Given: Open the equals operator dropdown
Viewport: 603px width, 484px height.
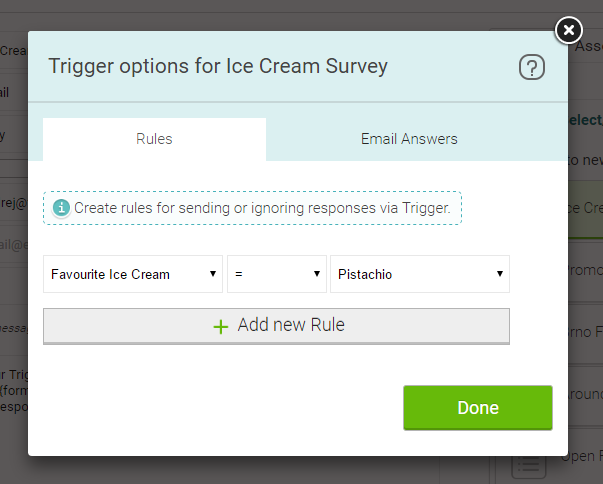Looking at the screenshot, I should (277, 274).
